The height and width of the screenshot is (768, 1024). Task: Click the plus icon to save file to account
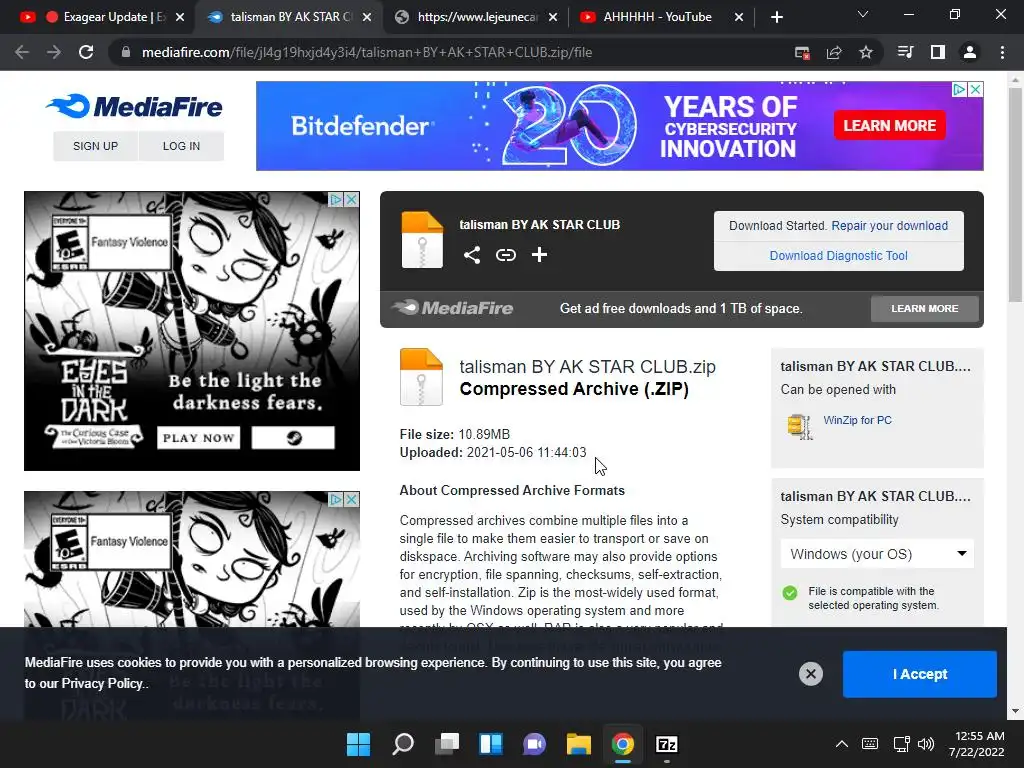(x=539, y=255)
